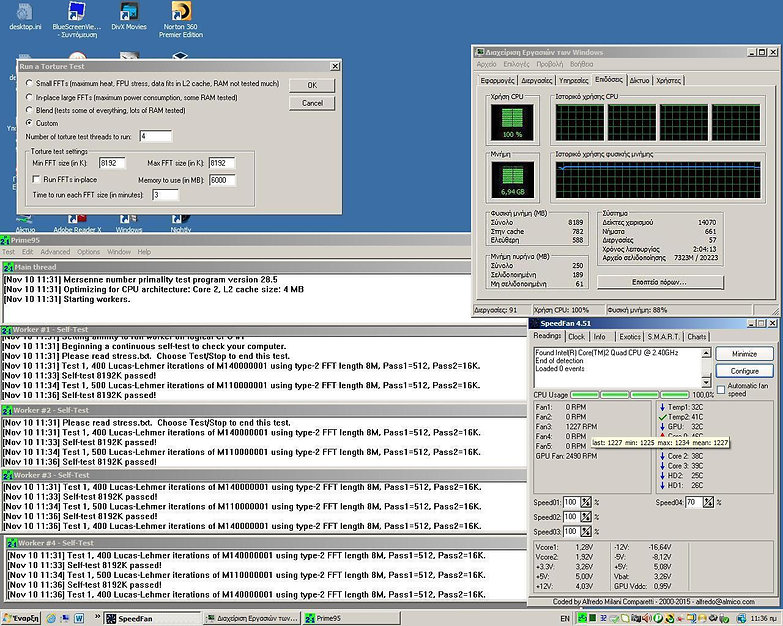Screen dimensions: 783x626
Task: Click the Speed01 spinner arrows
Action: pyautogui.click(x=586, y=502)
